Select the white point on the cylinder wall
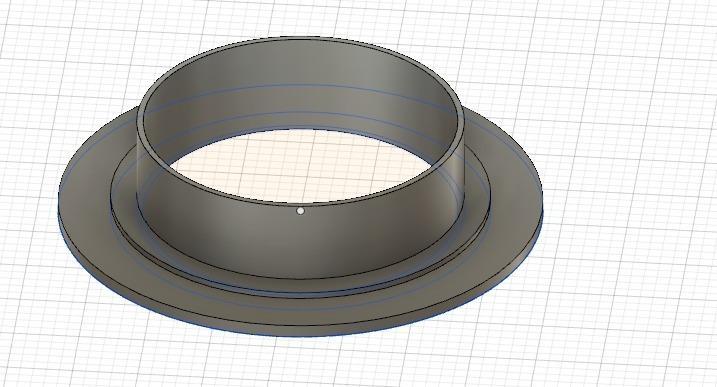This screenshot has height=387, width=717. pos(300,211)
